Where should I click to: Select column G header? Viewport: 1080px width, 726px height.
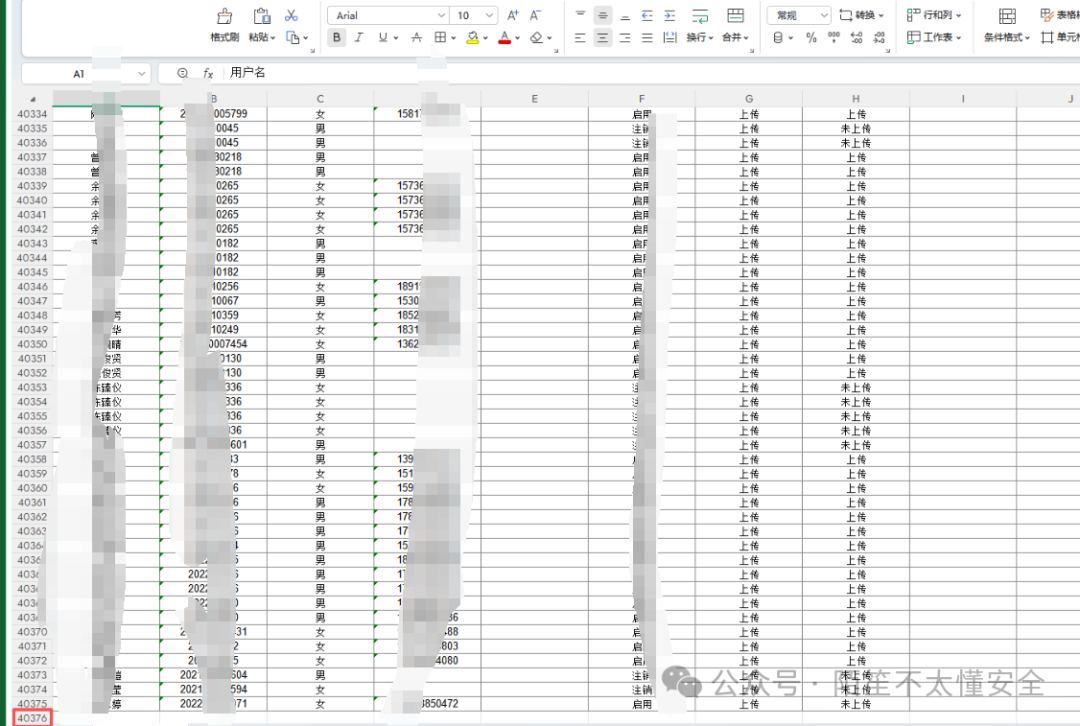(749, 98)
